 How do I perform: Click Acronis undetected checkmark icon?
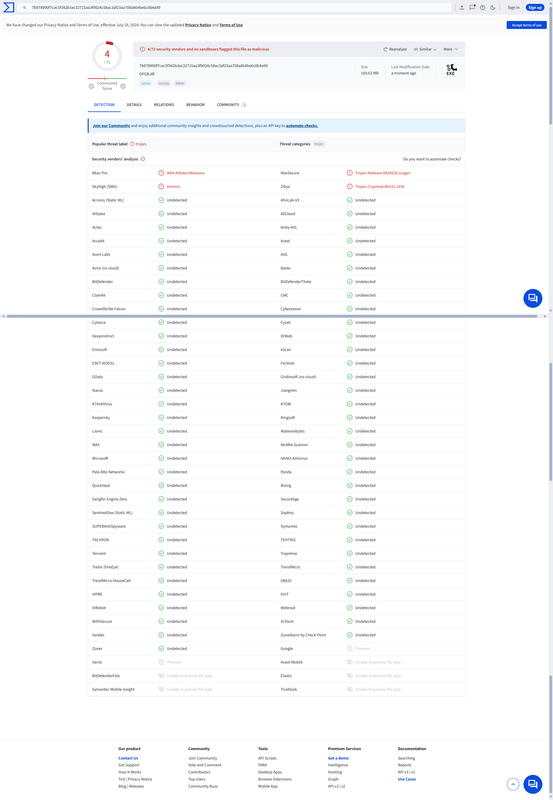coord(161,200)
